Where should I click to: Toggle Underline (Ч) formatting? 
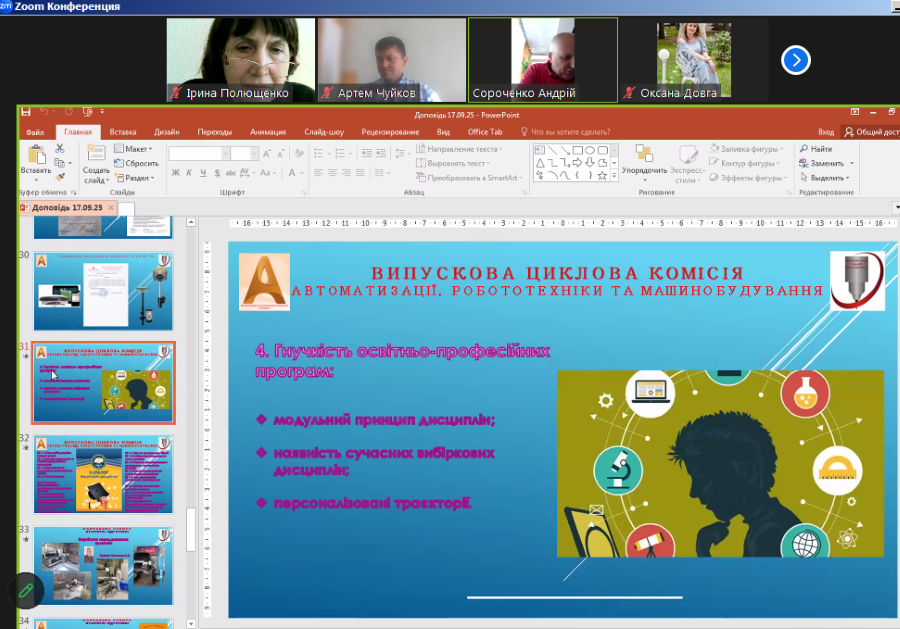[x=203, y=173]
